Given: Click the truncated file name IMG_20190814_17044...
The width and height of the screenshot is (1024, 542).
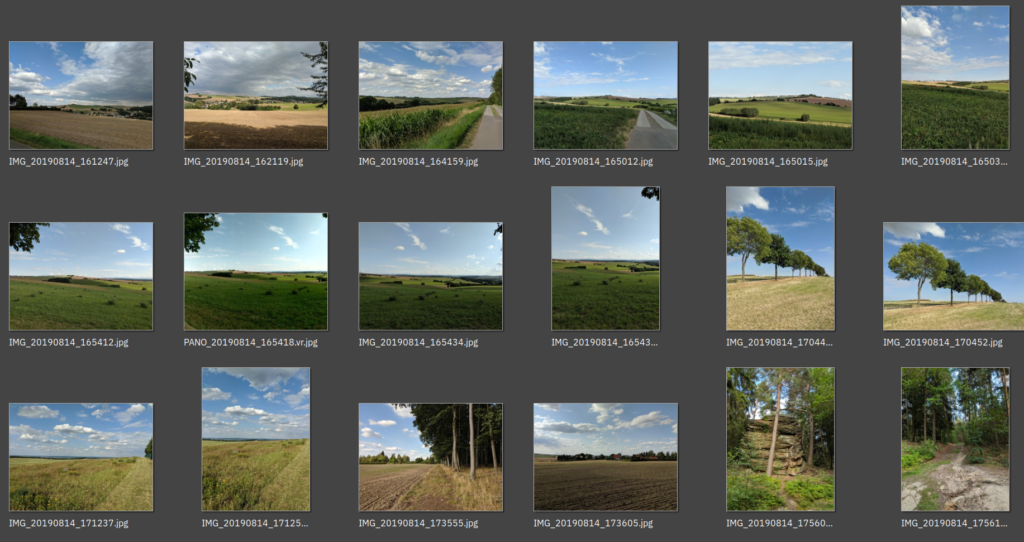Looking at the screenshot, I should (x=780, y=342).
